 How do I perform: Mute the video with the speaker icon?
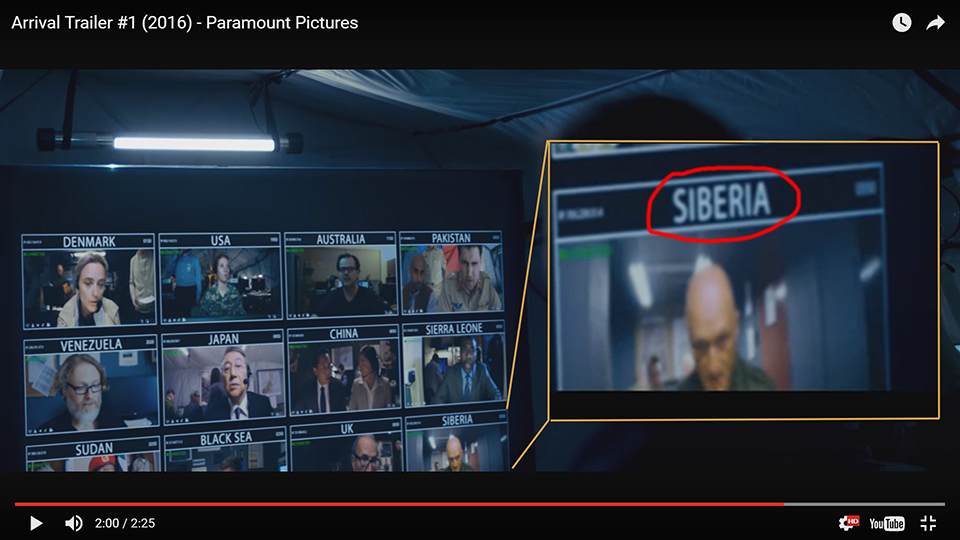point(74,523)
